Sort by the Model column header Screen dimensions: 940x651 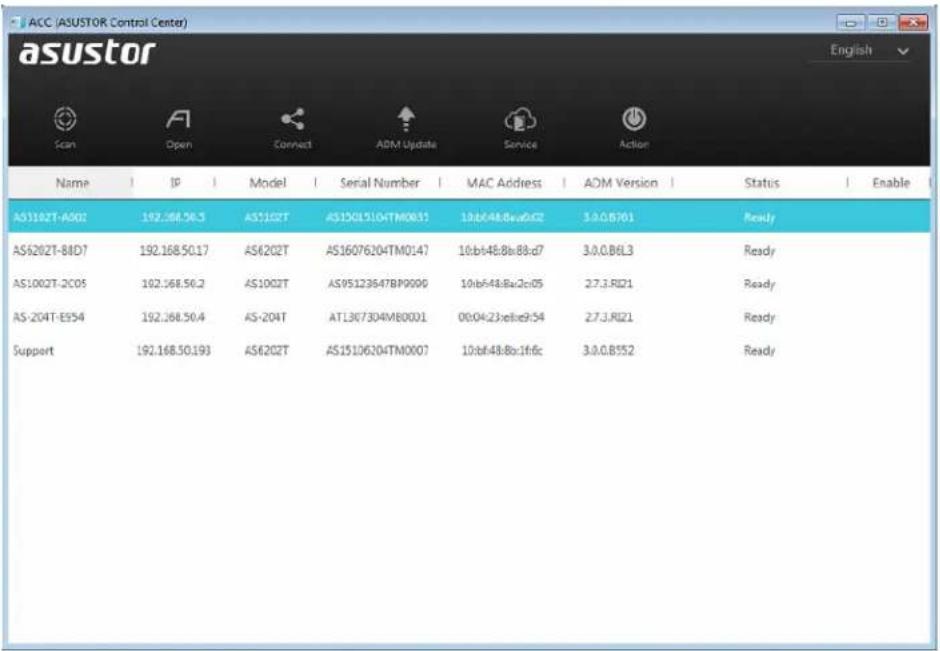click(x=267, y=183)
